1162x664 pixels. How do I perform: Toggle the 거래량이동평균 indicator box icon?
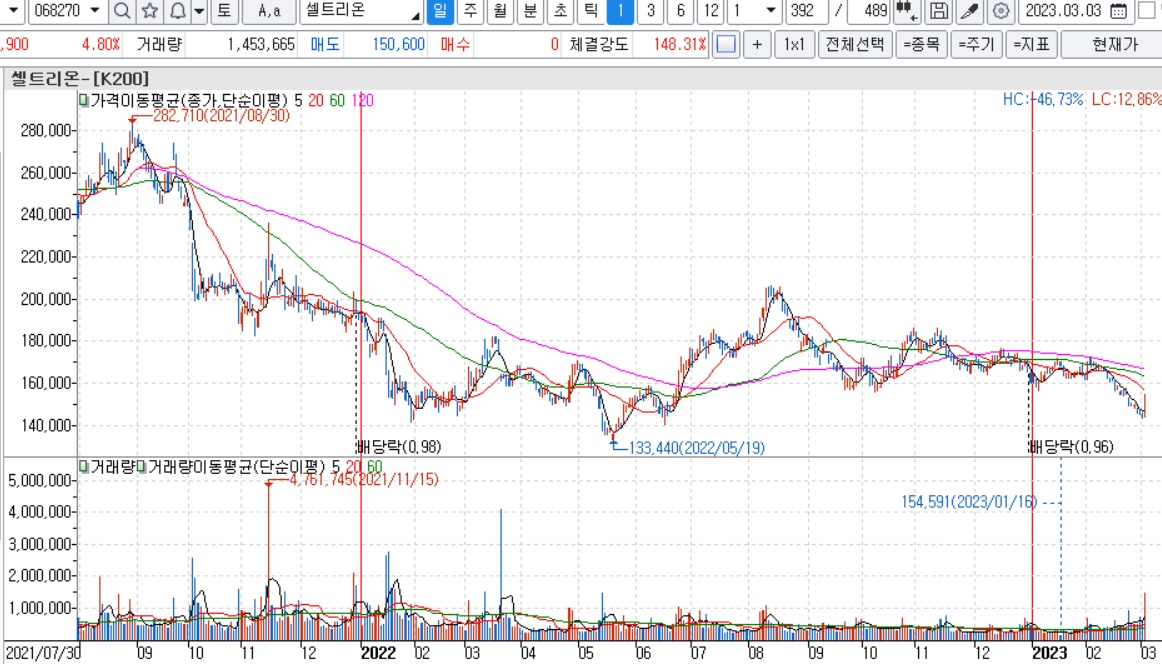pyautogui.click(x=142, y=467)
